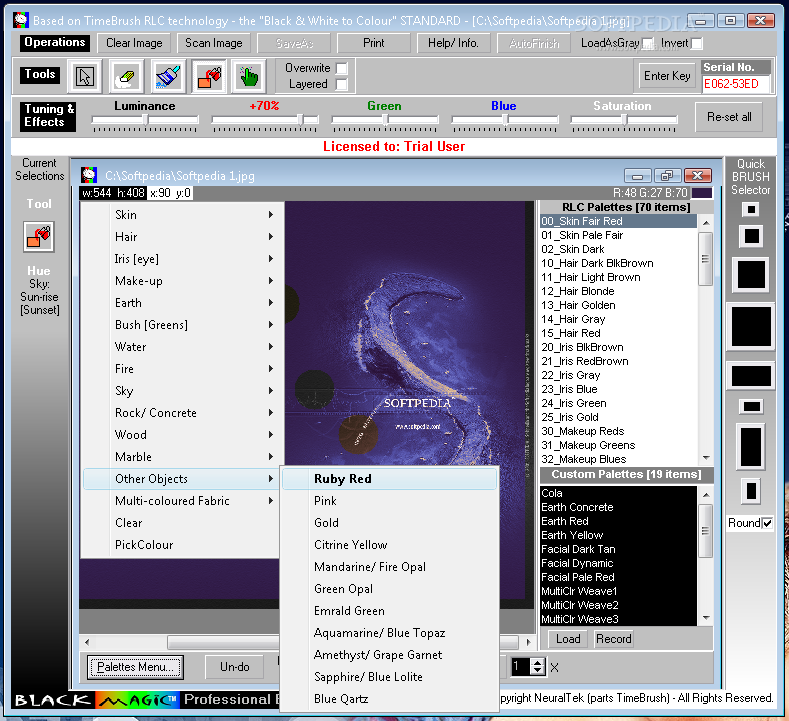
Task: Choose the second smallest square quick brush
Action: click(751, 235)
